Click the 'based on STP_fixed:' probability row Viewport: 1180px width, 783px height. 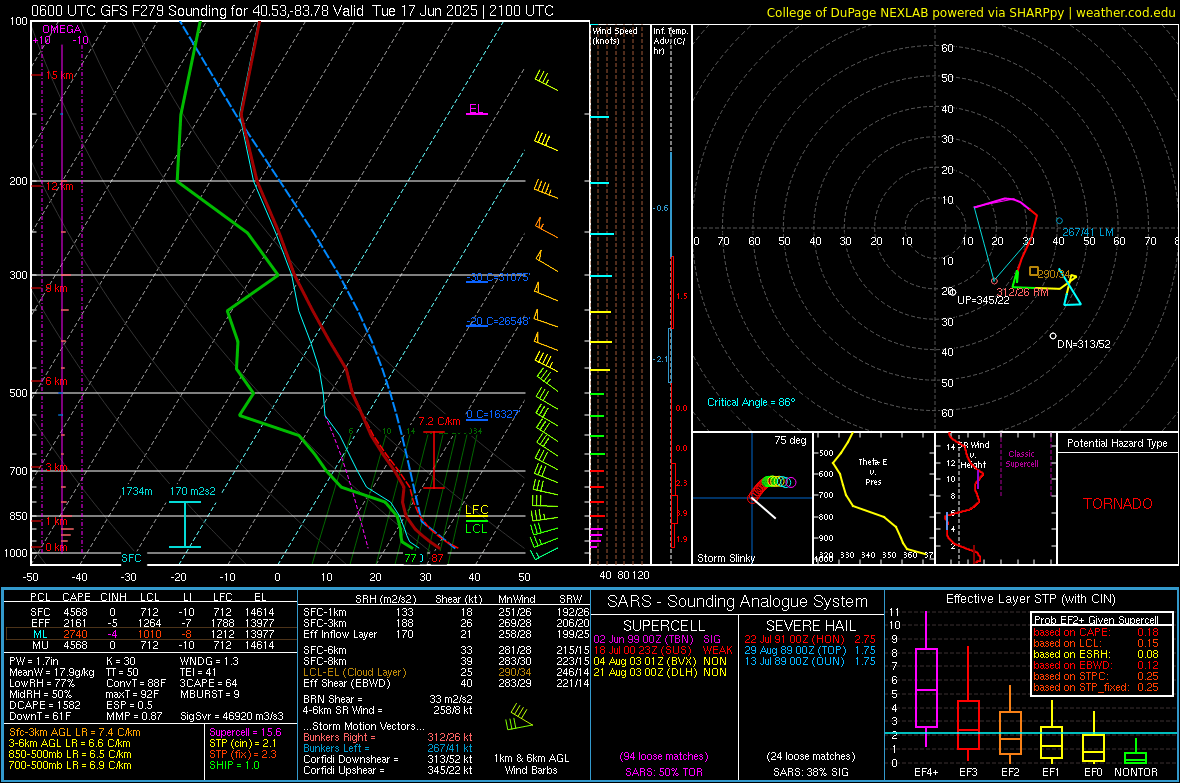1096,687
